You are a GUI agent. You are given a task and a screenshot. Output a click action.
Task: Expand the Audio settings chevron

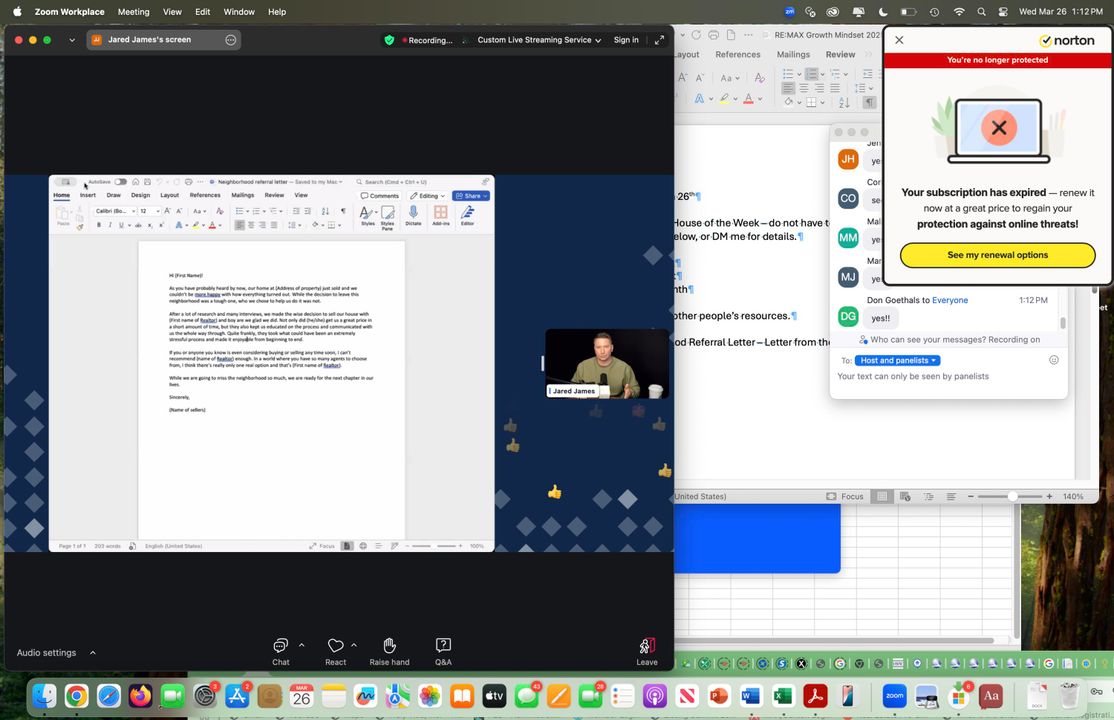pyautogui.click(x=93, y=653)
